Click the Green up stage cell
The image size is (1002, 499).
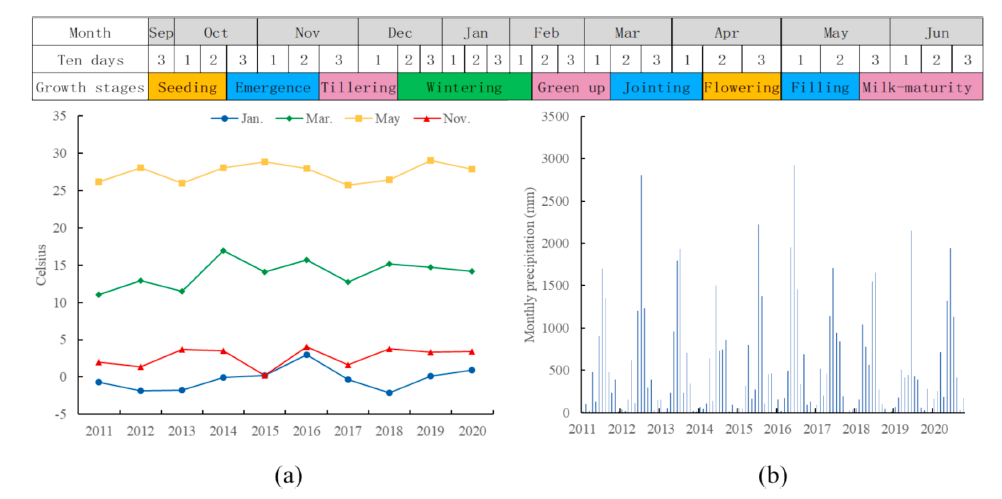tap(571, 87)
